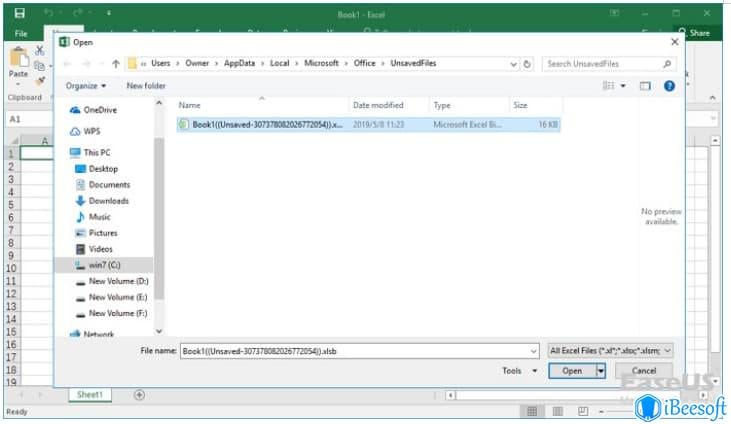Click Share button in Excel window
The width and height of the screenshot is (731, 424).
pyautogui.click(x=695, y=33)
